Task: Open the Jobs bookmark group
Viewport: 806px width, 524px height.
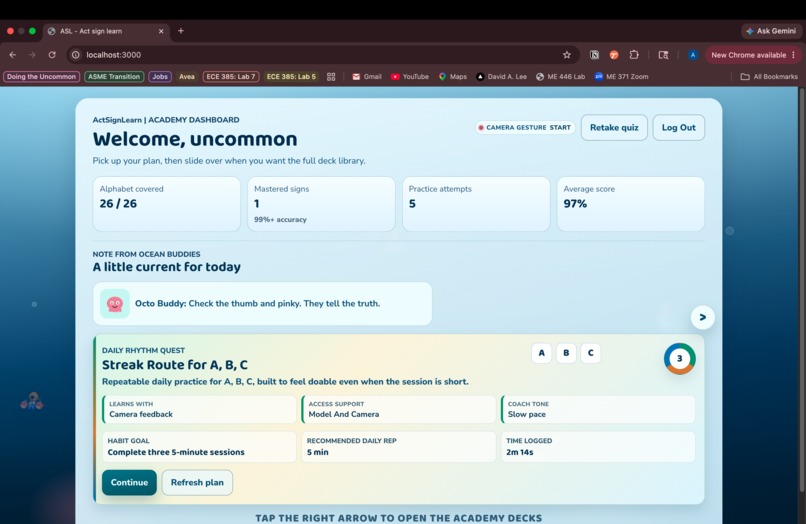Action: tap(160, 77)
